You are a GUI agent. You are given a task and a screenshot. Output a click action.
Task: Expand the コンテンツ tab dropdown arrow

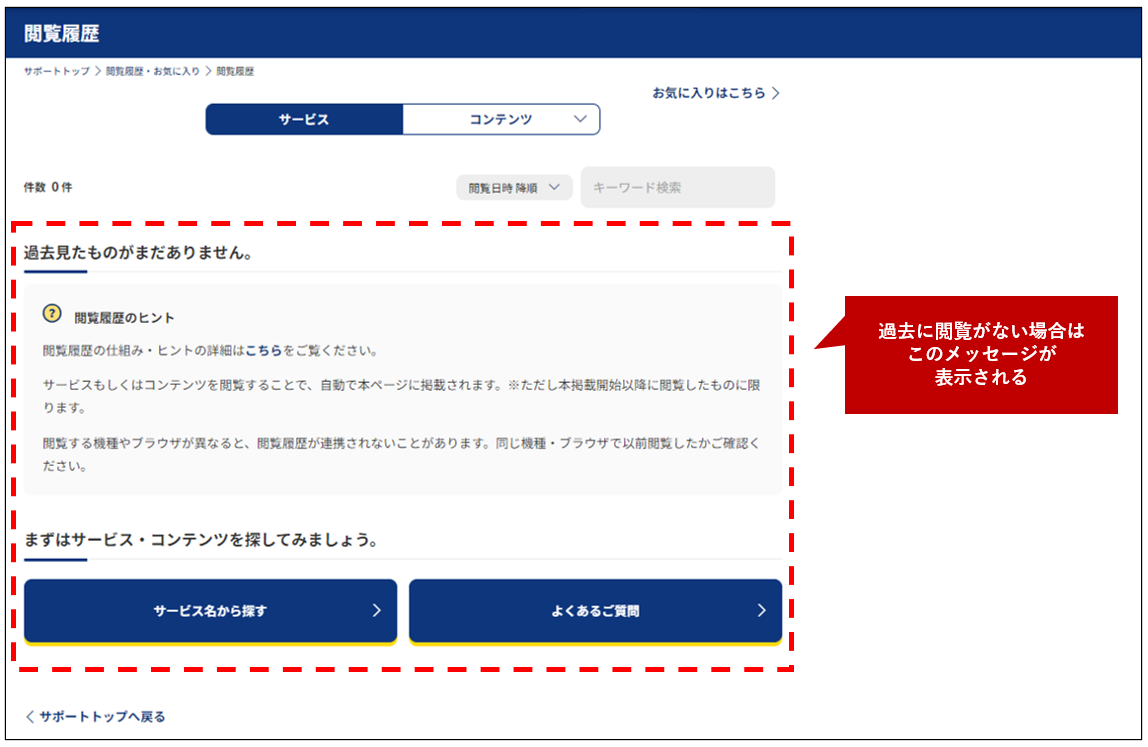click(581, 119)
